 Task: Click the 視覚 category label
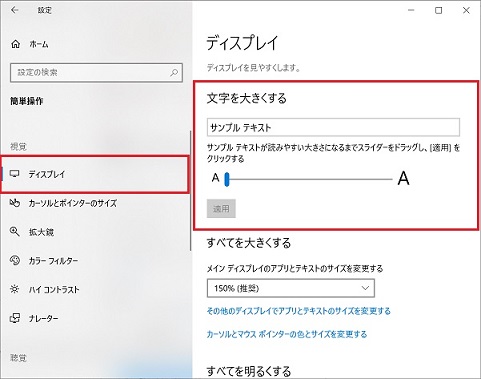click(x=18, y=146)
